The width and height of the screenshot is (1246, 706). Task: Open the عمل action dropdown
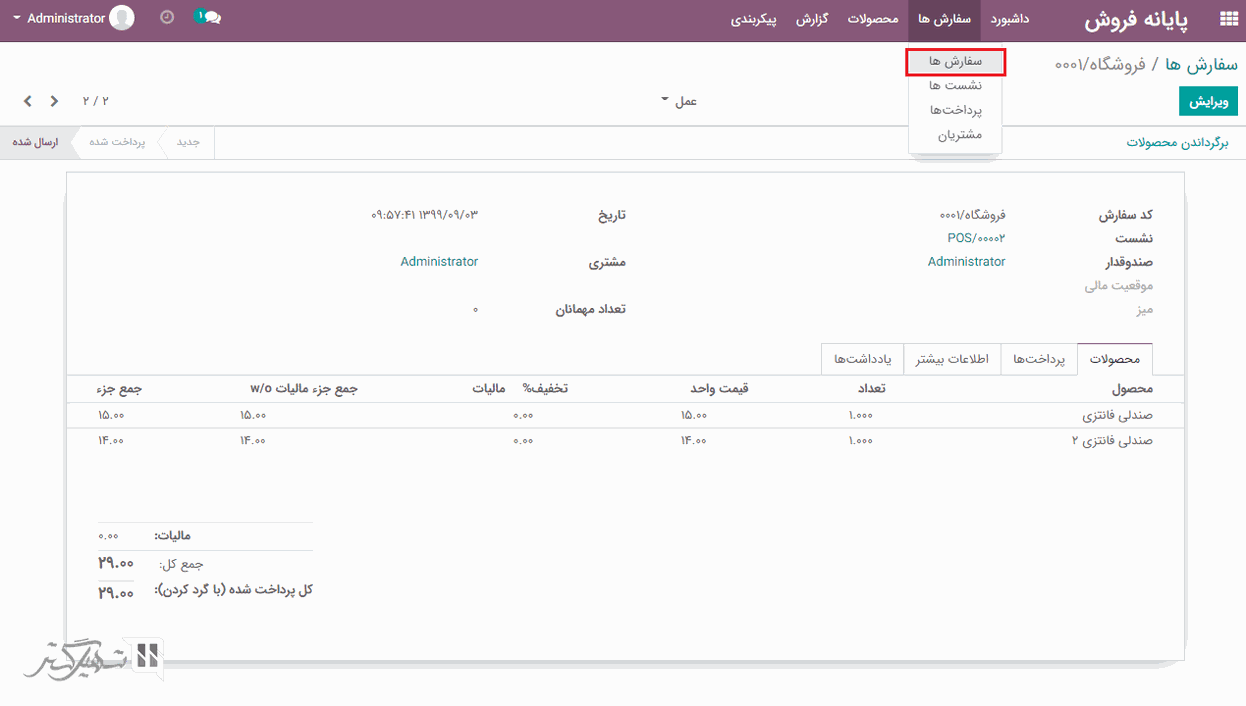[679, 101]
